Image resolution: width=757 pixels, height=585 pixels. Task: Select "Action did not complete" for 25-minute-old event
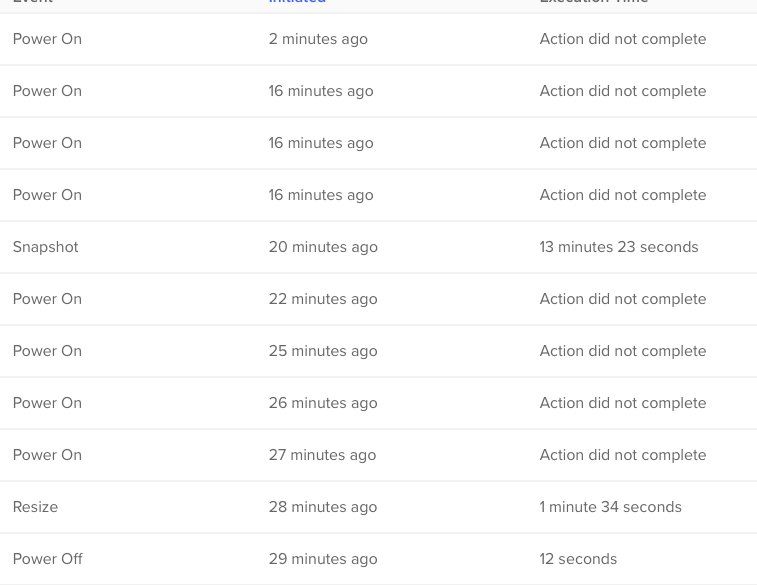(623, 351)
